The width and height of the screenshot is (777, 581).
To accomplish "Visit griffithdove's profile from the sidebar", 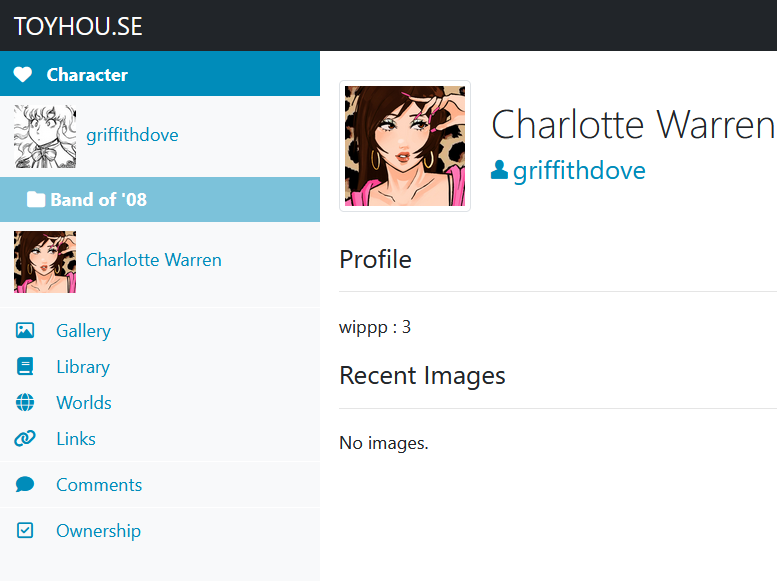I will click(x=132, y=135).
